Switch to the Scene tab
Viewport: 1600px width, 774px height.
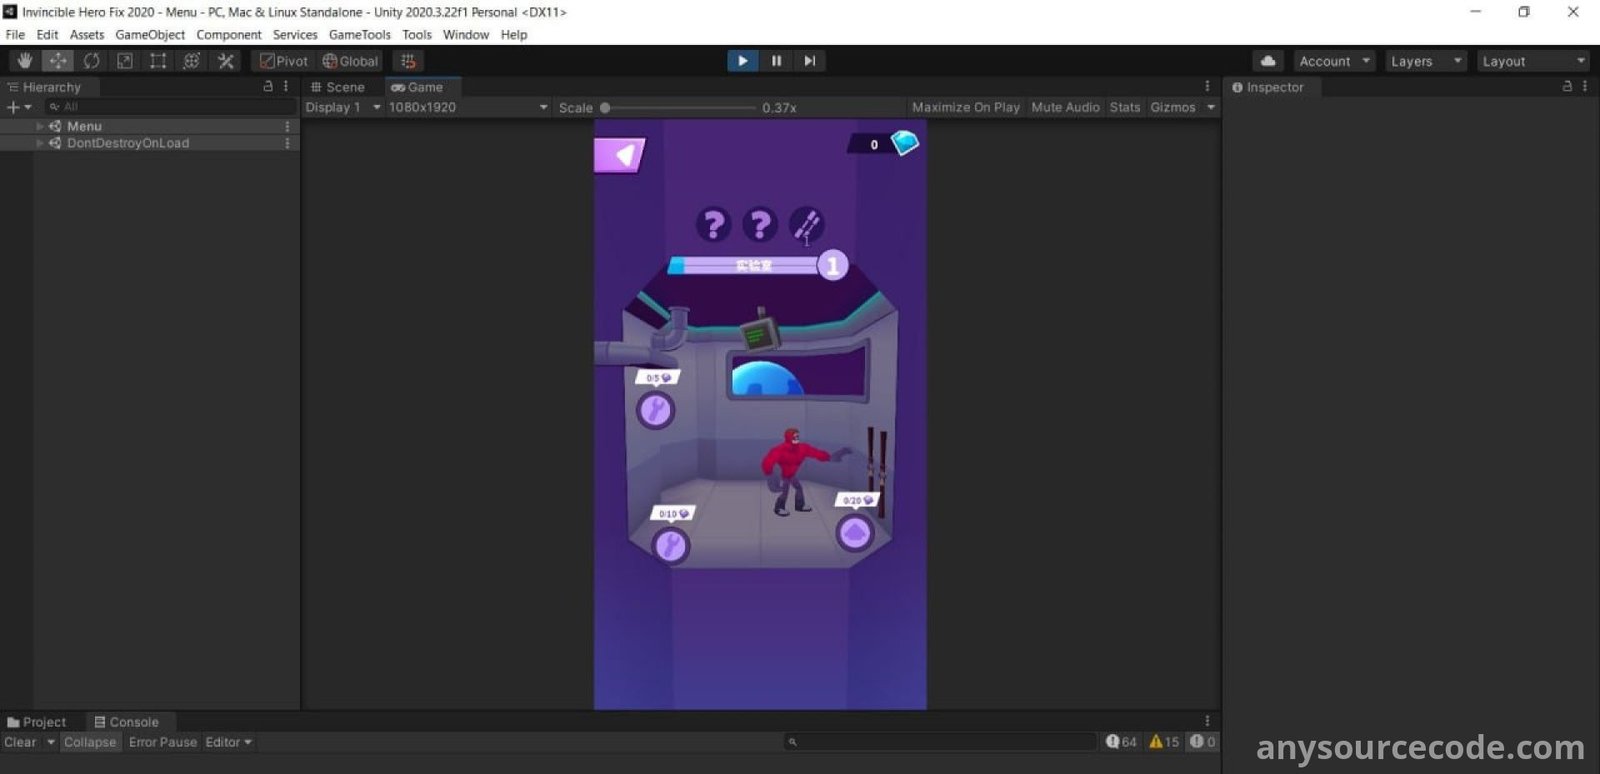pyautogui.click(x=338, y=87)
